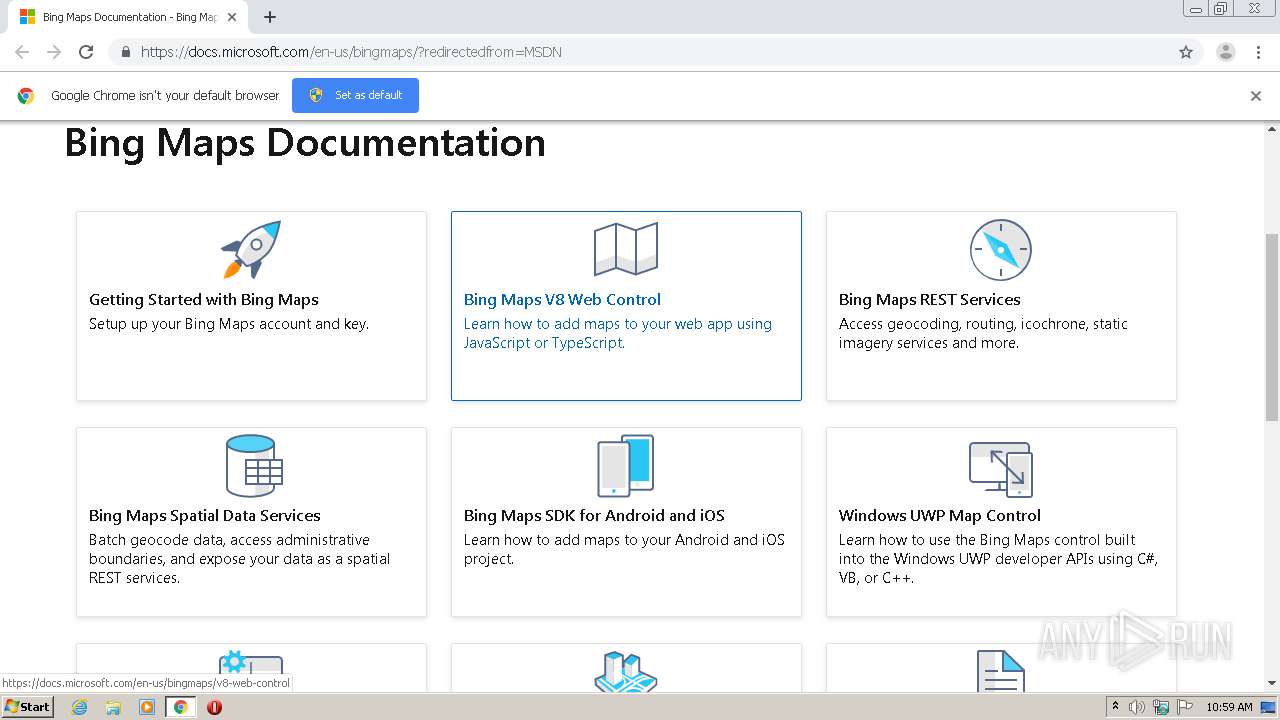Click 'Setup up your Bing Maps account and key.' text
The height and width of the screenshot is (720, 1280).
229,324
